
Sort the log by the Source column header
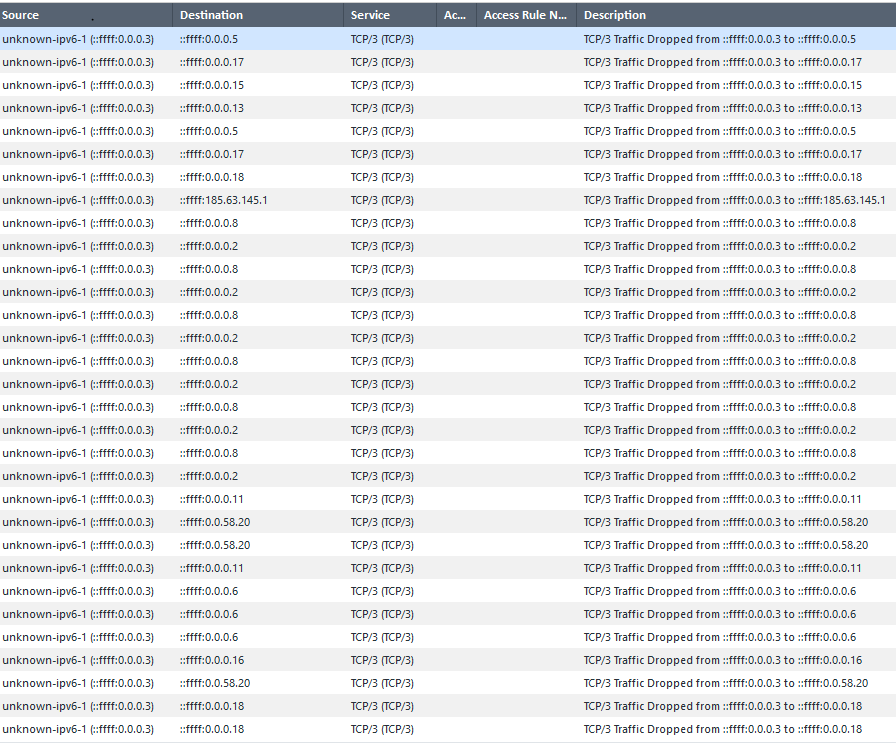point(86,15)
